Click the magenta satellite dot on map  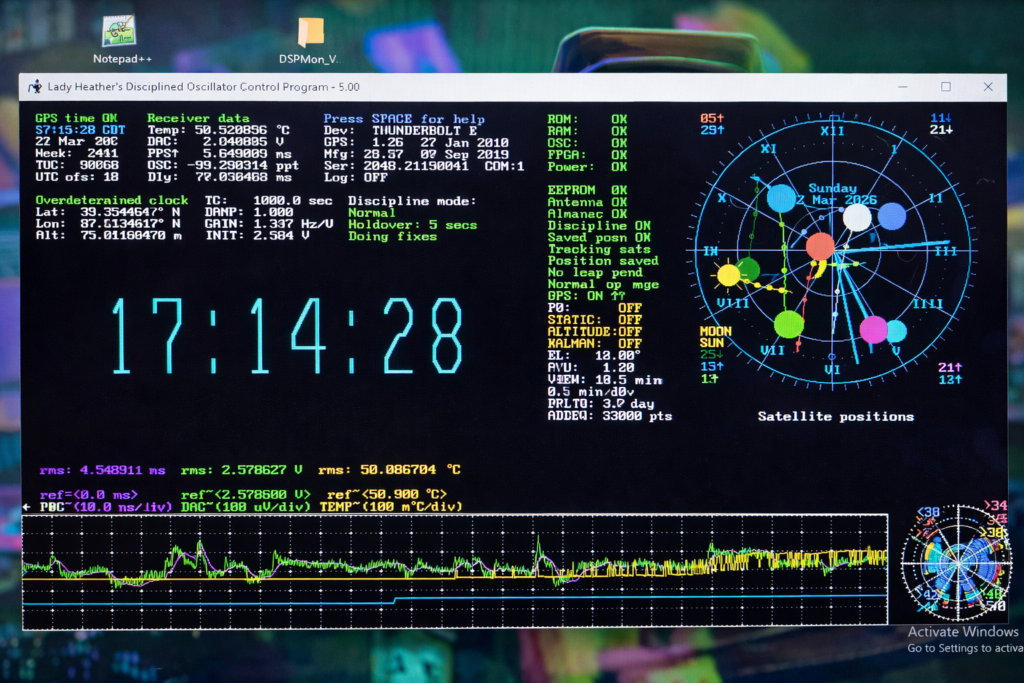click(873, 329)
